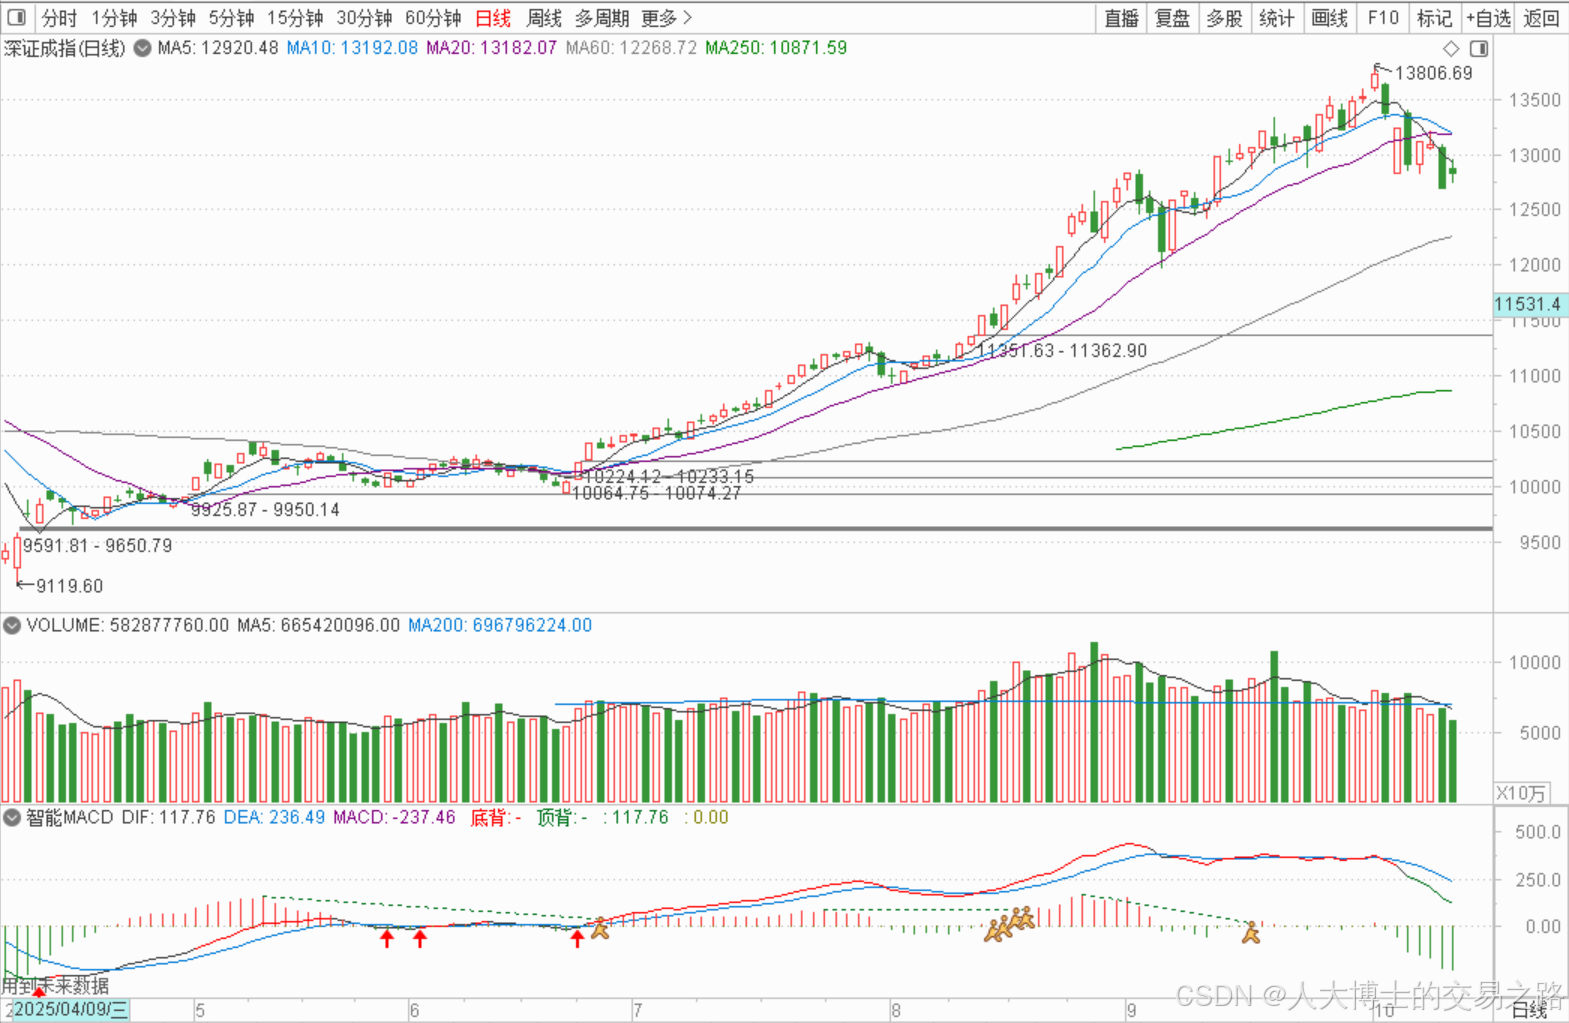
Task: Switch to the 分时 intraday view
Action: click(x=59, y=18)
